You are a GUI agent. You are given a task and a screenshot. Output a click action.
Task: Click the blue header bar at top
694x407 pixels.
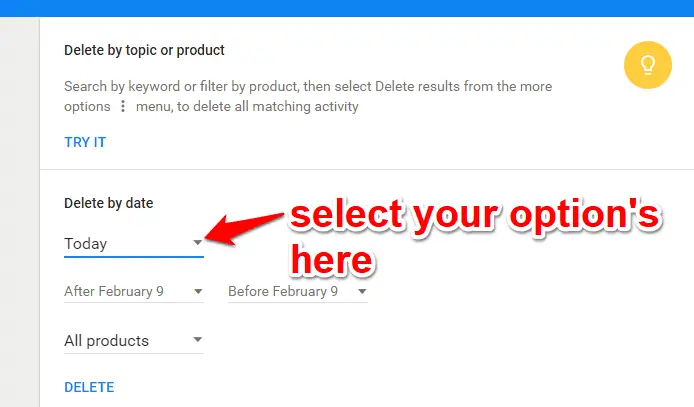[347, 8]
